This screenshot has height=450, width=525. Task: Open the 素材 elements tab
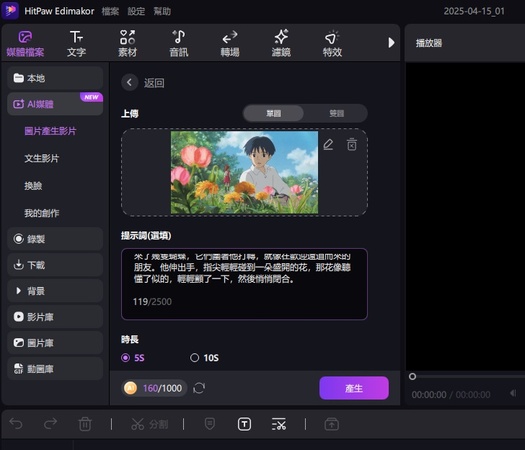pos(128,44)
